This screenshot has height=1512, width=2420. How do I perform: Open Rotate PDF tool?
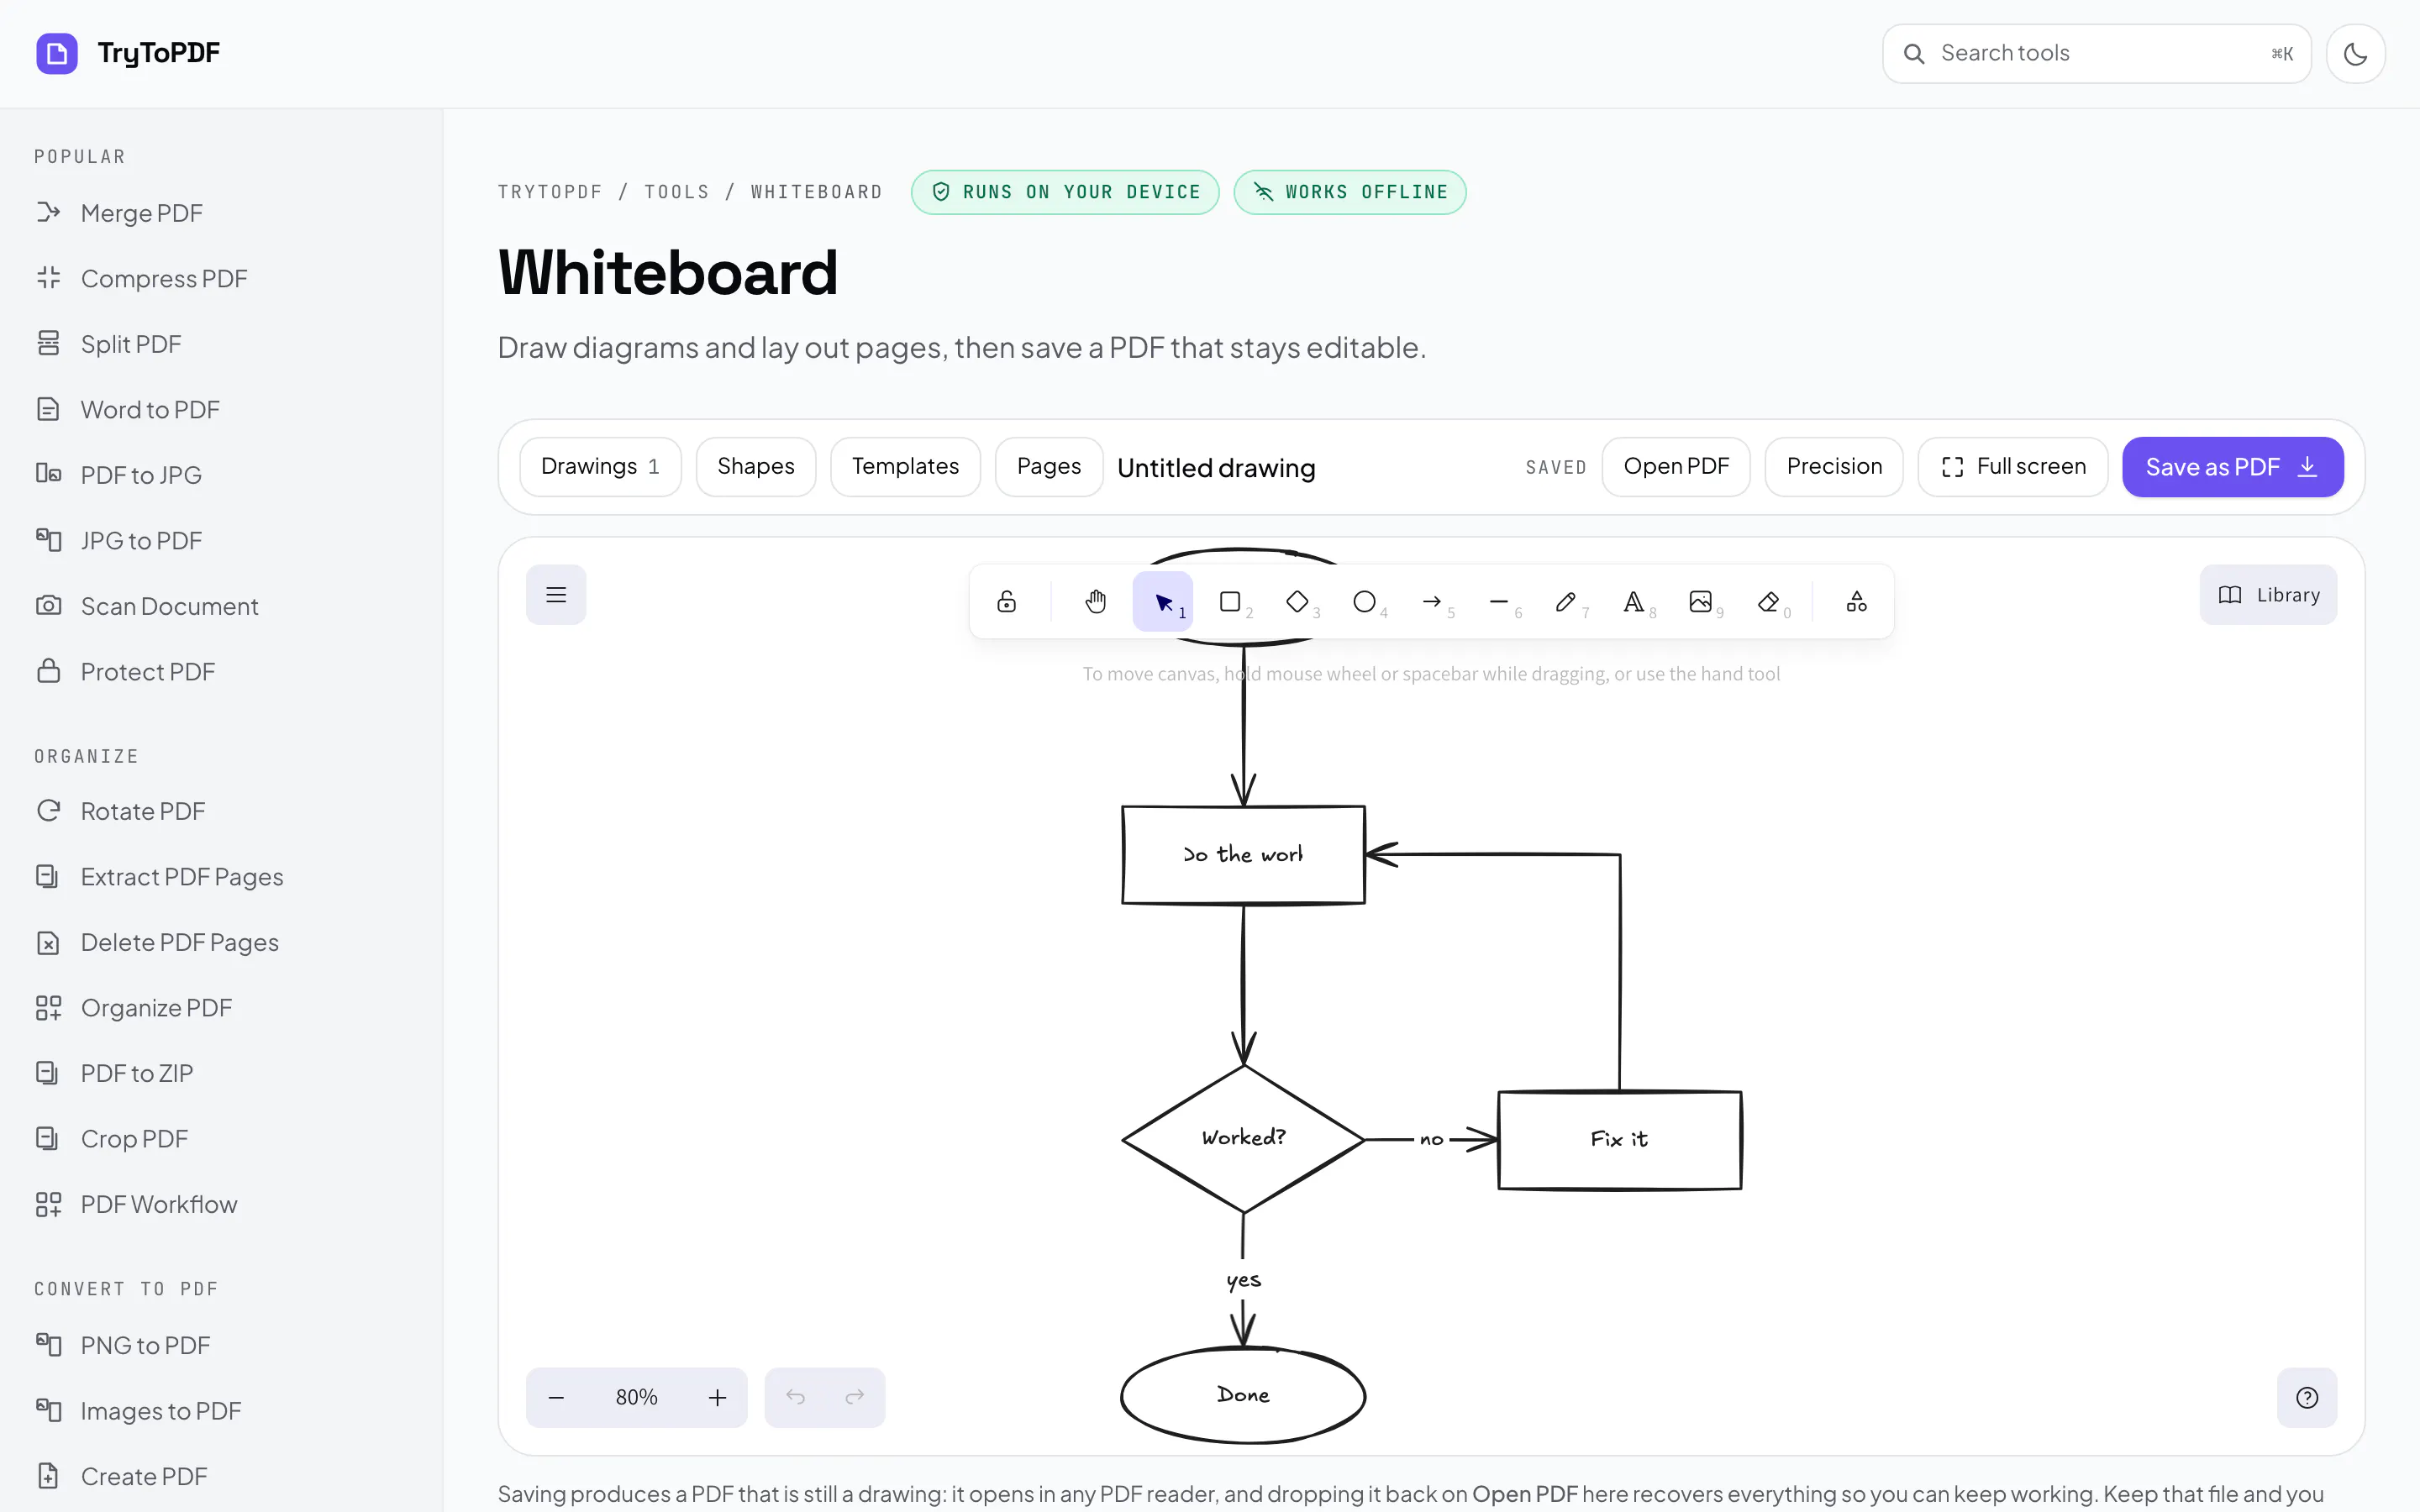point(220,811)
